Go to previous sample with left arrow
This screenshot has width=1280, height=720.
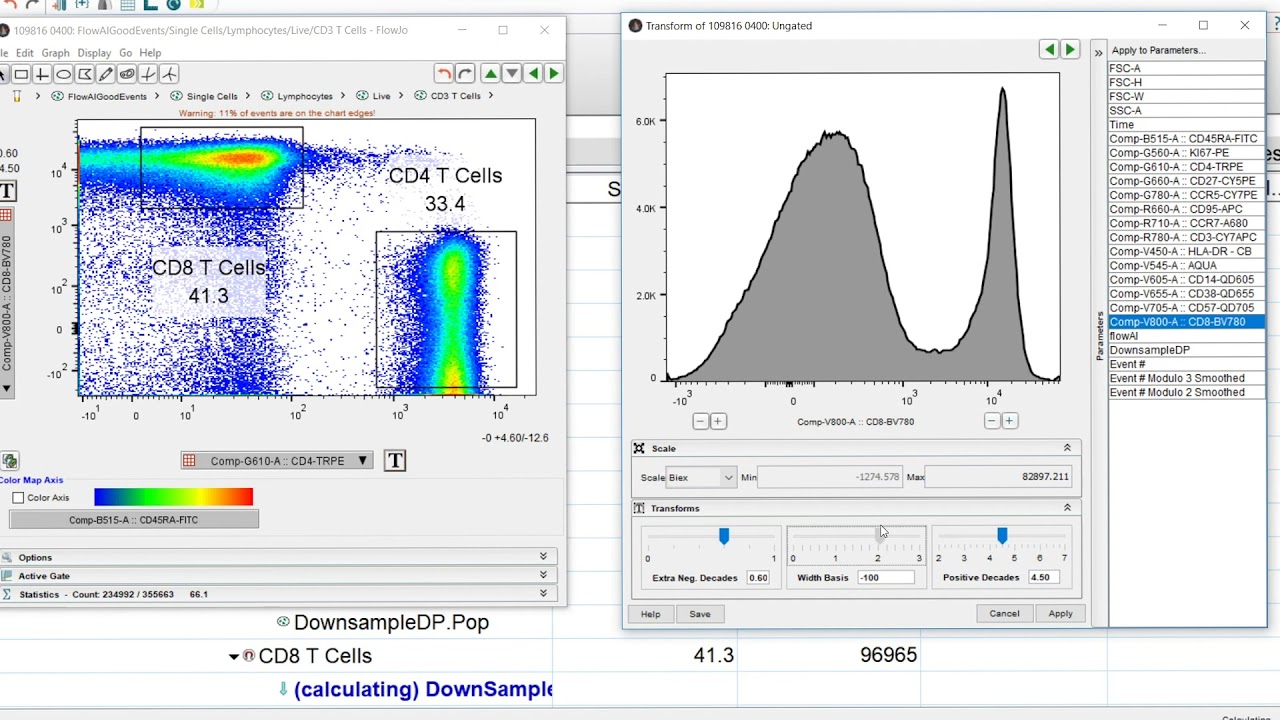[x=533, y=74]
